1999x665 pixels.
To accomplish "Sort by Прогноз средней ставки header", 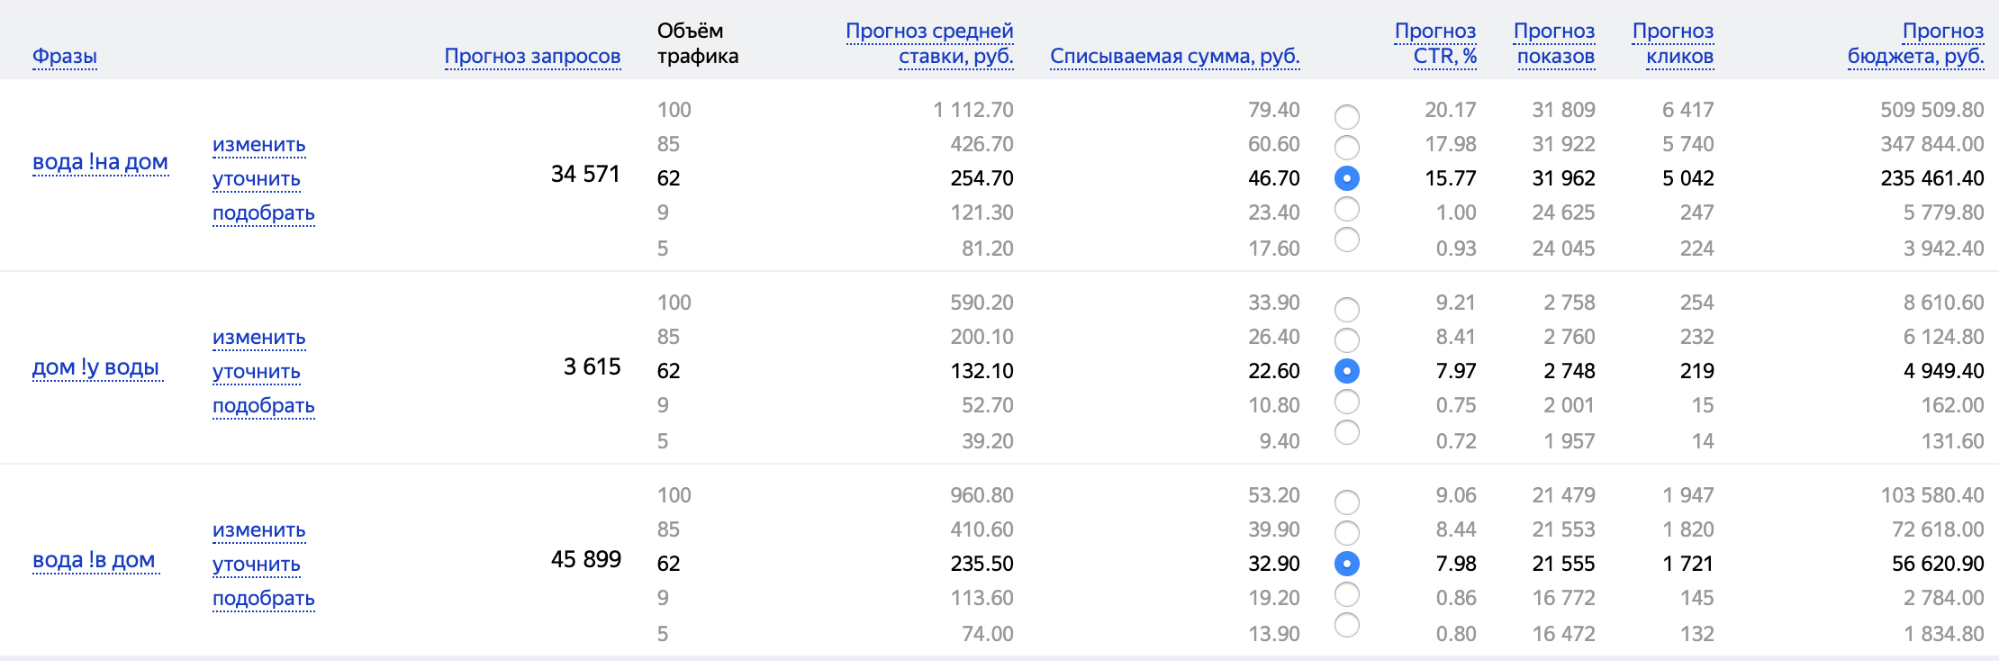I will point(930,44).
